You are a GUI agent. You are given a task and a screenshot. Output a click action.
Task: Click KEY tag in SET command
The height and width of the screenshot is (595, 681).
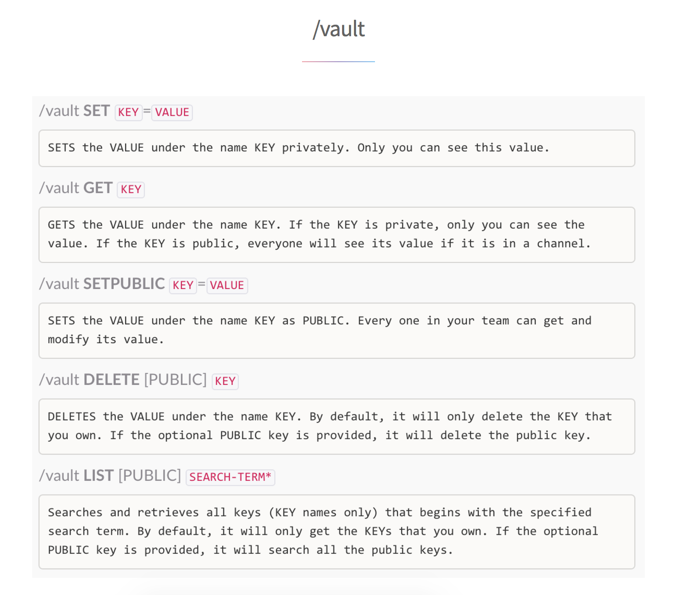point(128,112)
